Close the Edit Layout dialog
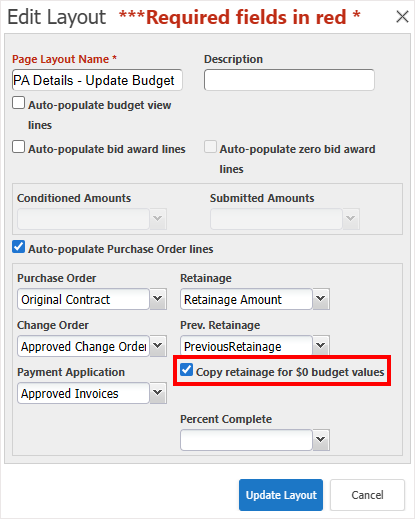415x519 pixels. 402,16
